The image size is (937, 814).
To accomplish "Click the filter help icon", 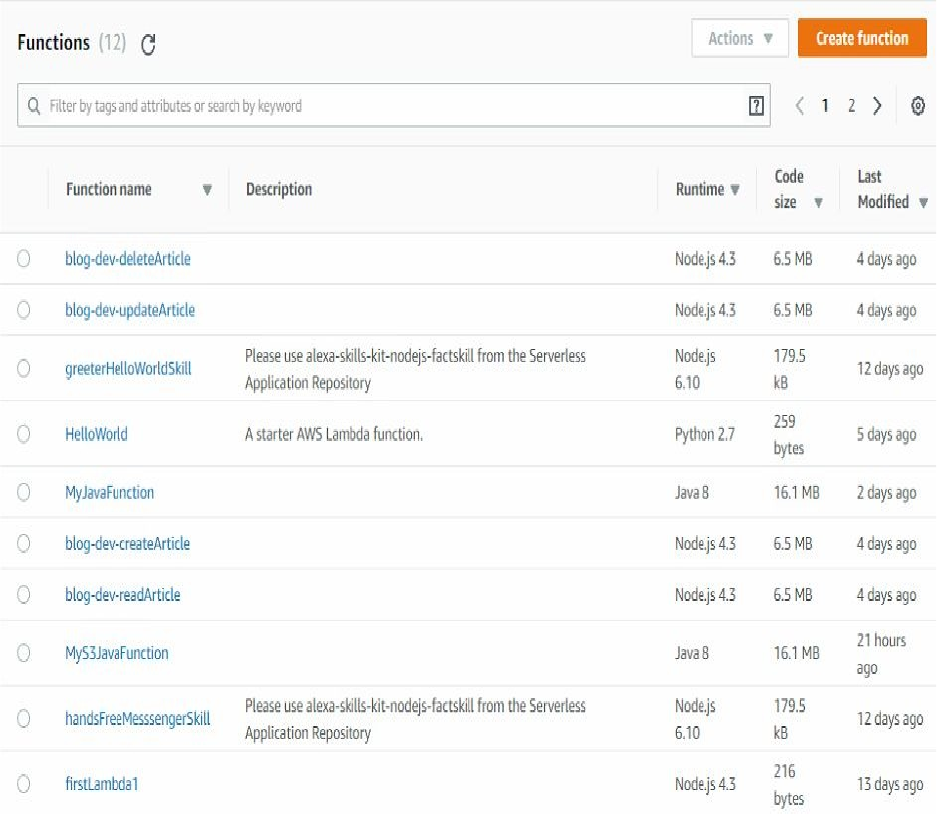I will (x=757, y=106).
